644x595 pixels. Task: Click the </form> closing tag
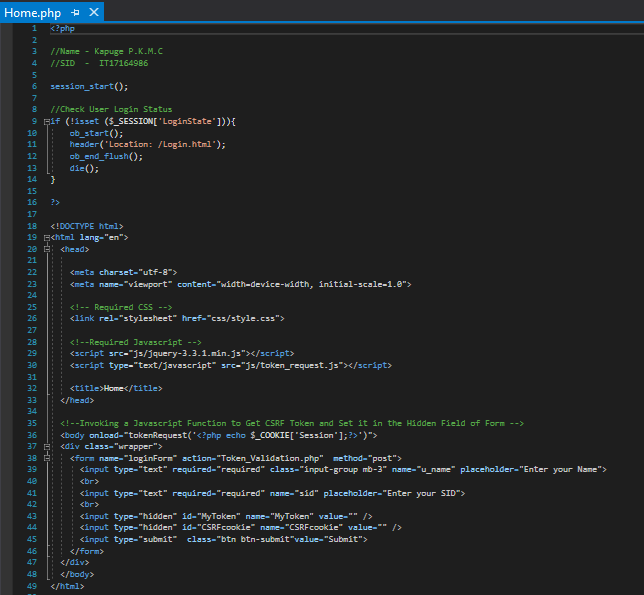coord(87,551)
